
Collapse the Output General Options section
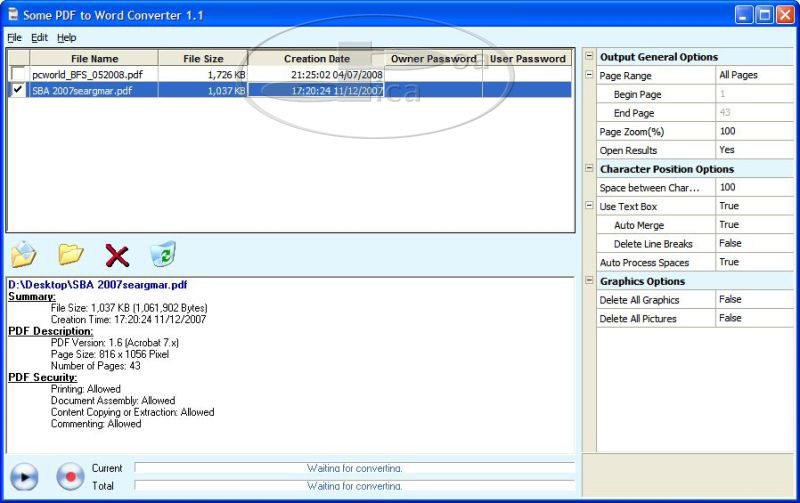[589, 57]
